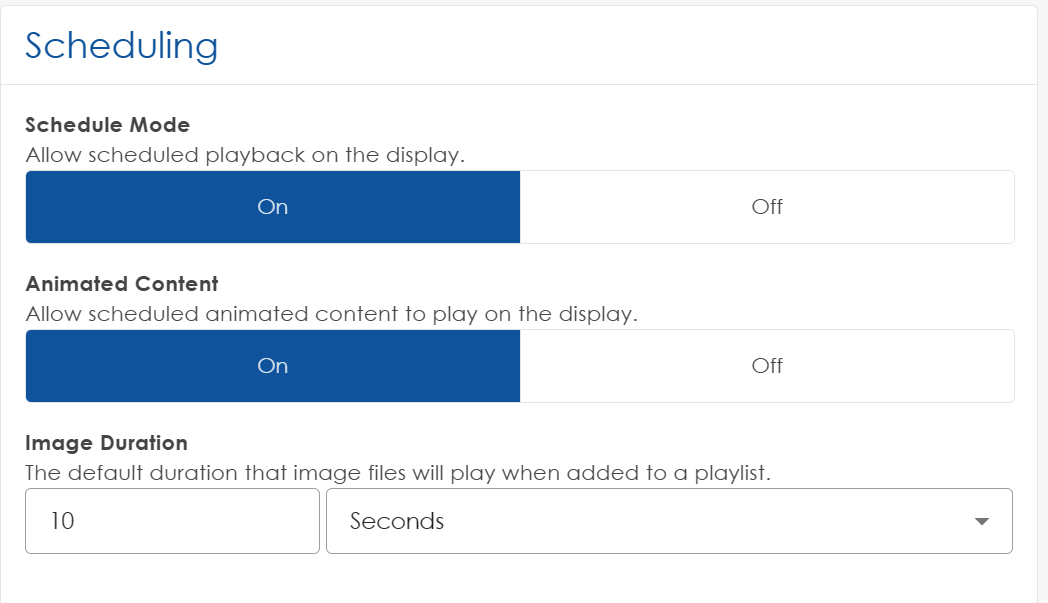This screenshot has height=603, width=1048.
Task: Enable Animated Content with On
Action: tap(272, 366)
